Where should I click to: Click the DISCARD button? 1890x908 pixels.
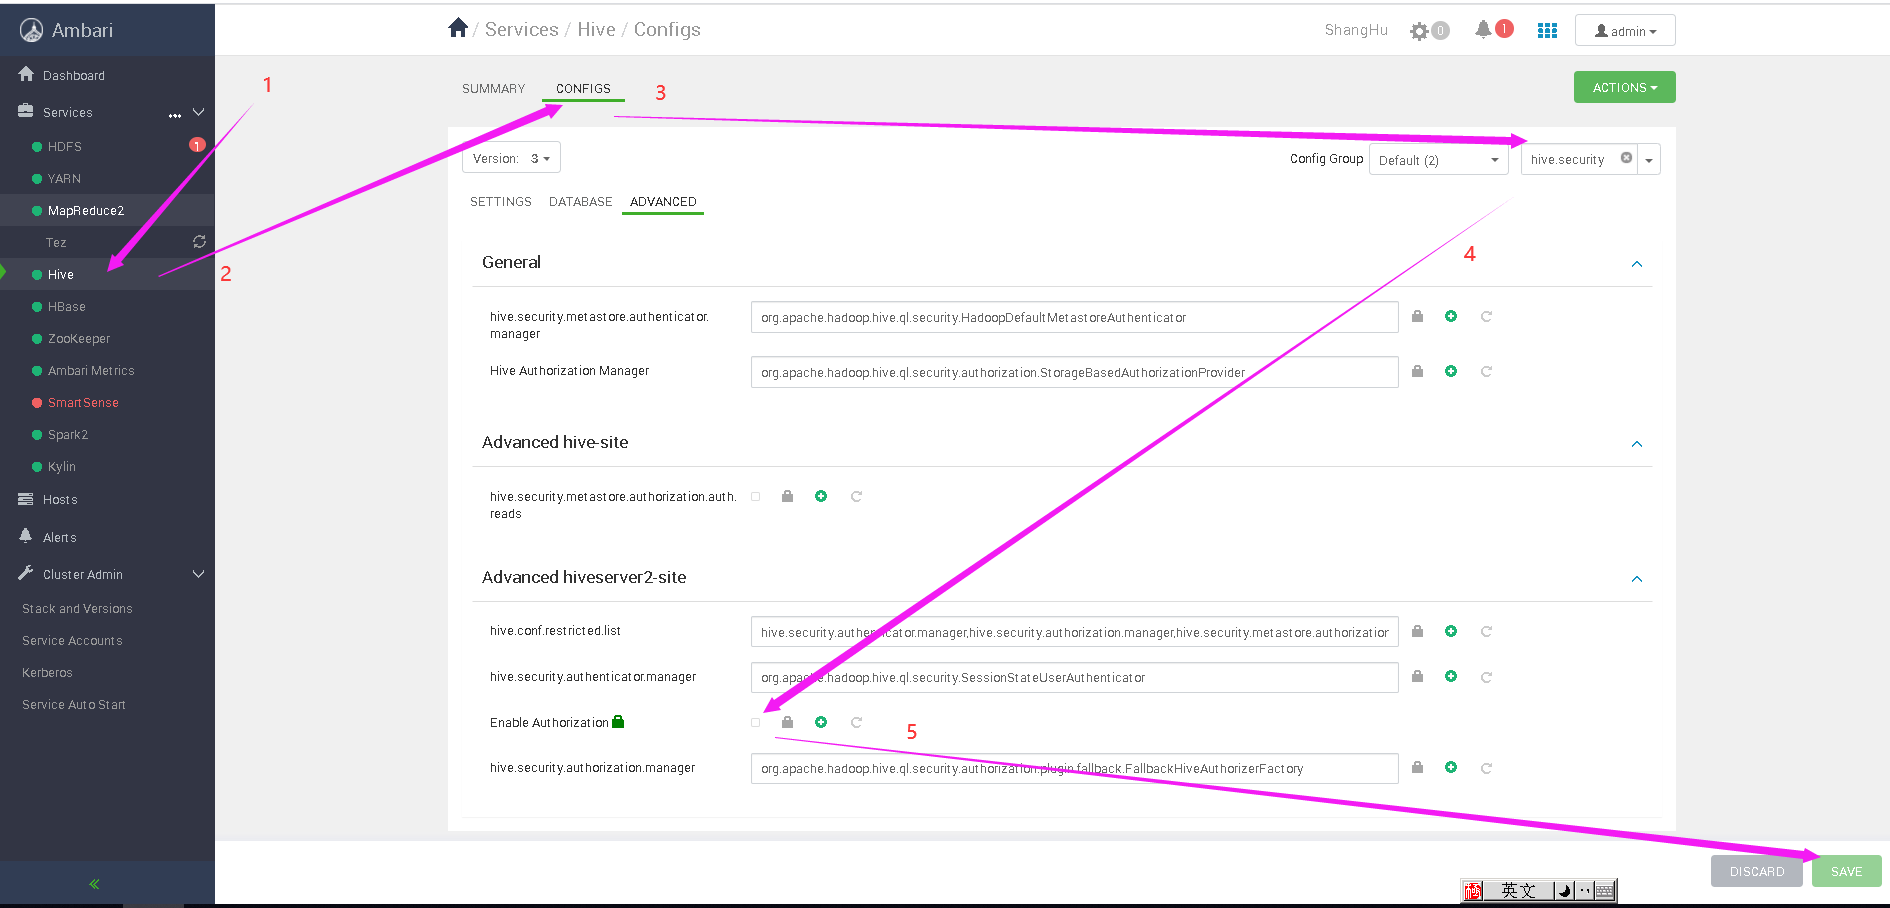(x=1756, y=871)
